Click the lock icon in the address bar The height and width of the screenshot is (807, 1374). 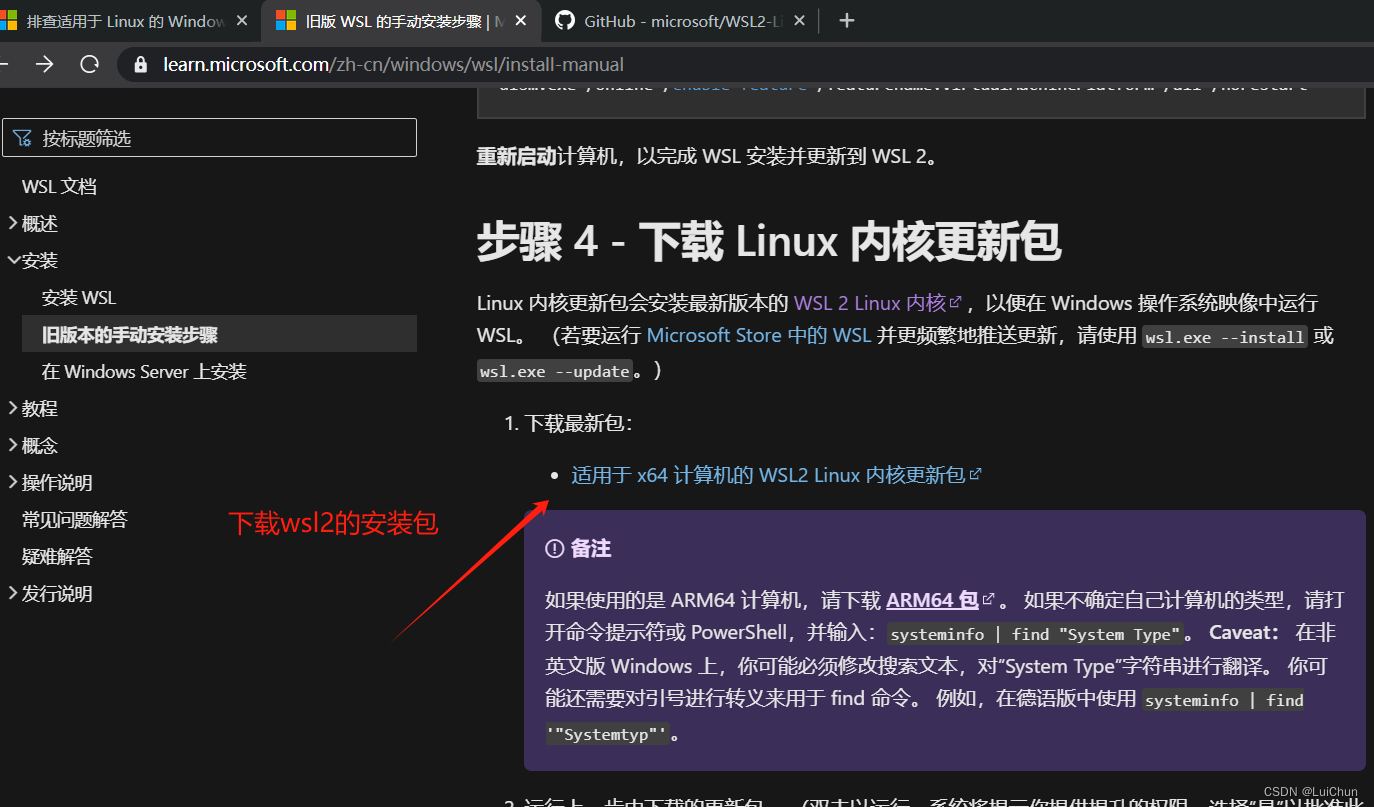[140, 63]
